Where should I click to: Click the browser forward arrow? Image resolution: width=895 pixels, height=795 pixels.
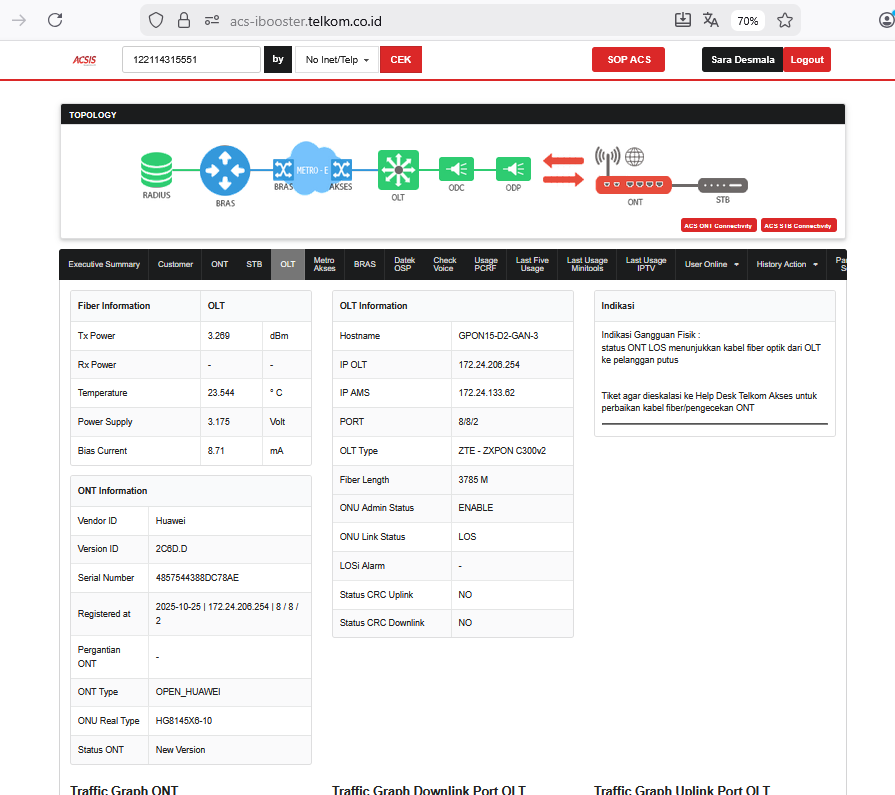click(x=19, y=21)
